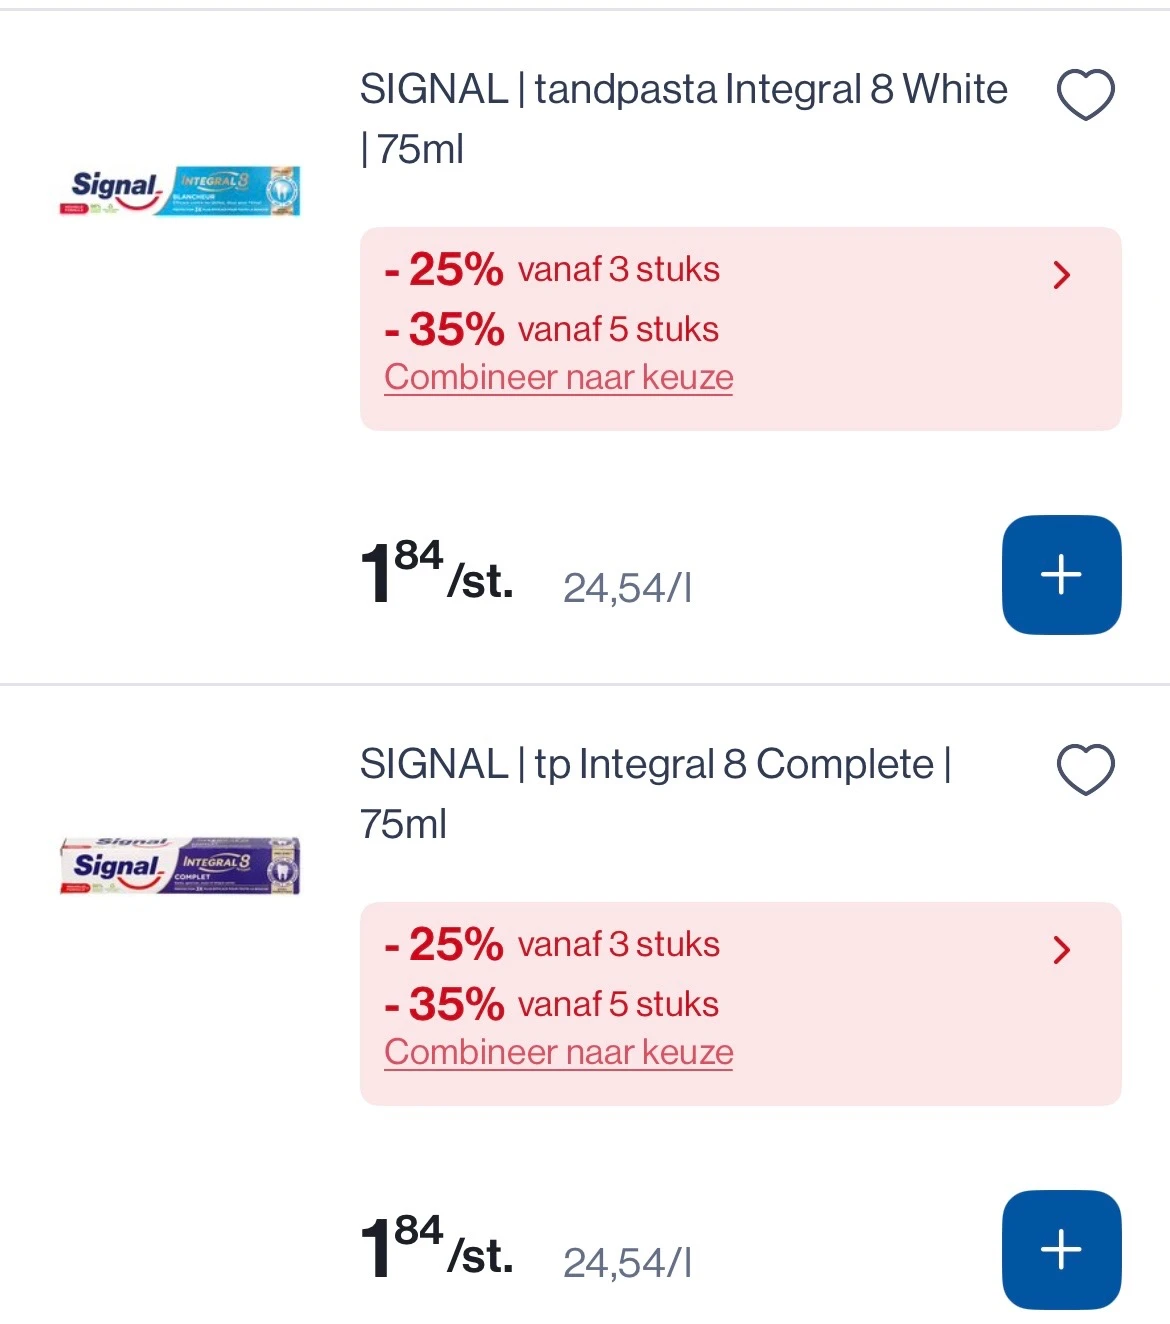Expand promo details for Integral 8 White

point(1061,275)
